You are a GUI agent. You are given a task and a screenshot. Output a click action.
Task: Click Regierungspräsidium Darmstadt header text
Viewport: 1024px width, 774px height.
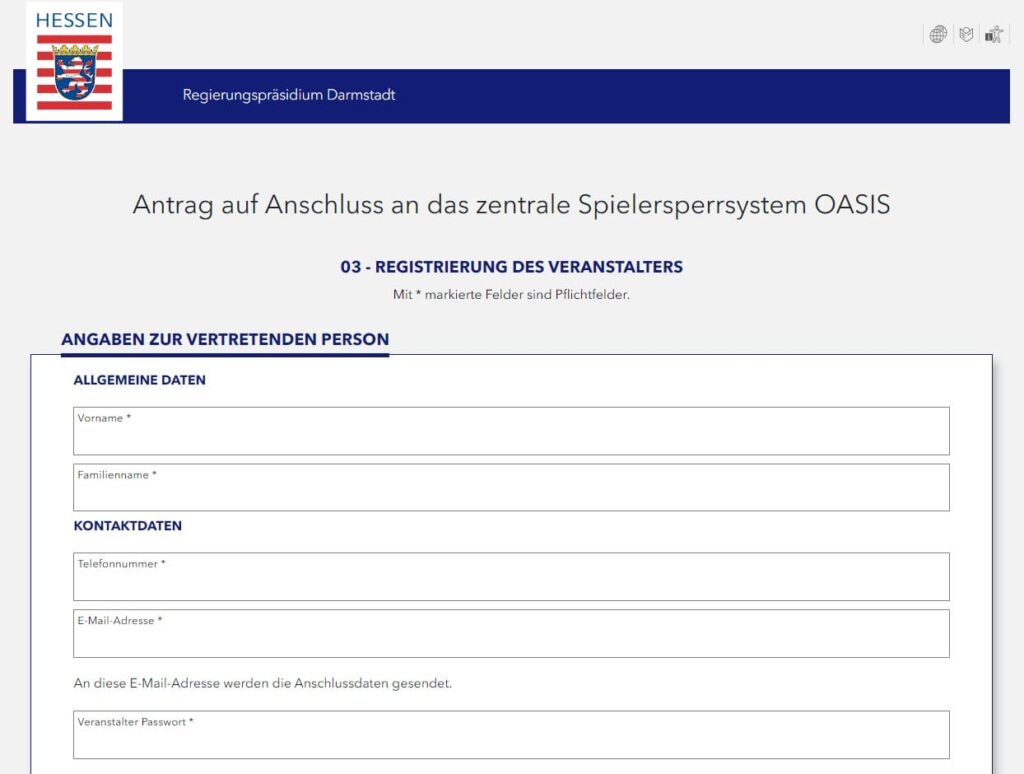tap(289, 95)
